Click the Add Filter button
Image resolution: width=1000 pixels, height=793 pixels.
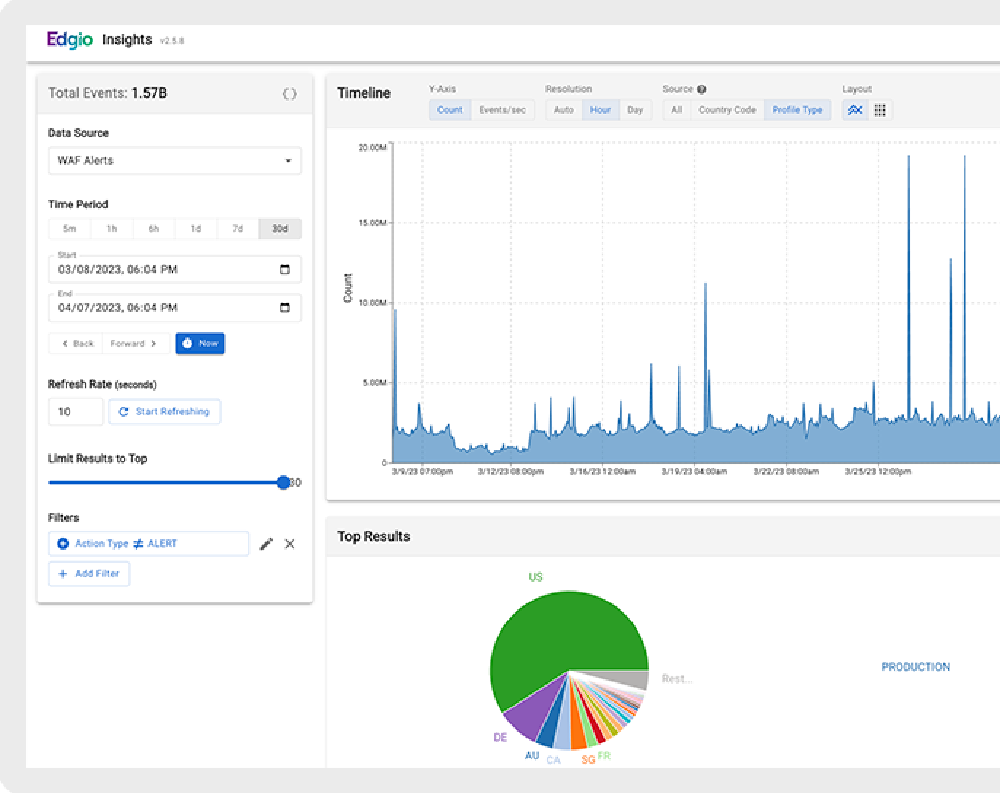(89, 574)
